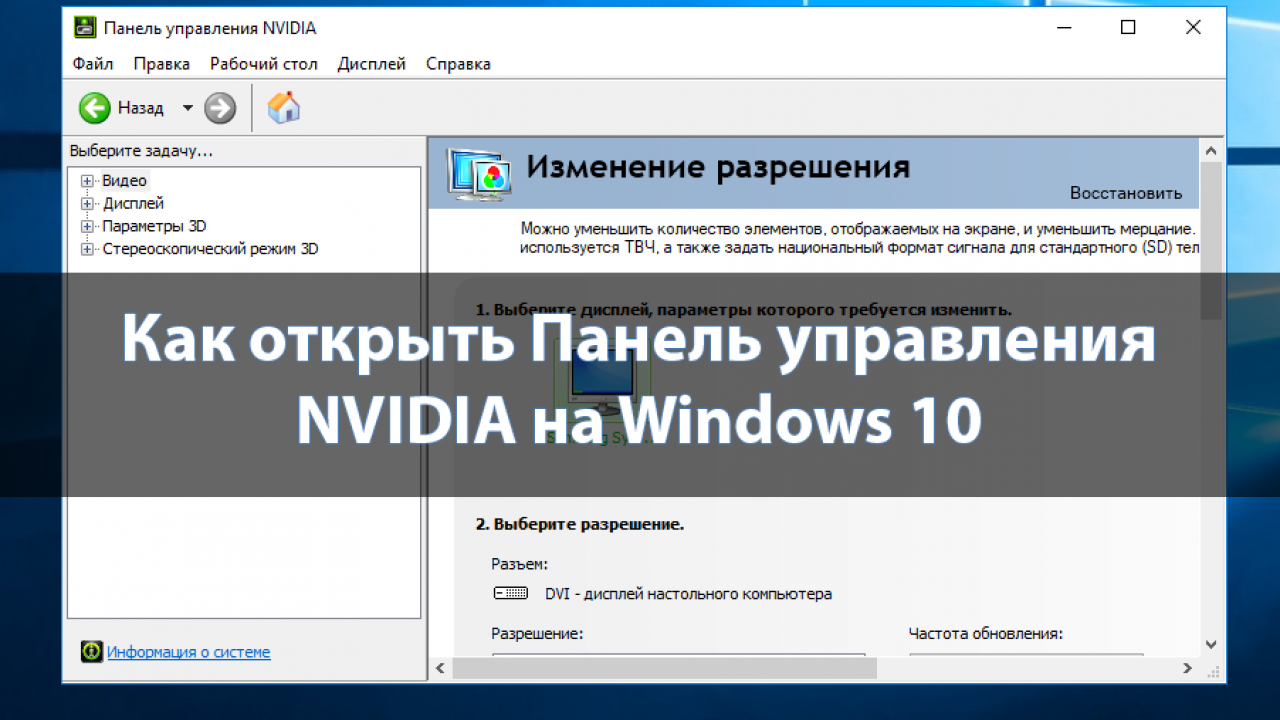Click the Восстановить link
1280x720 pixels.
[1126, 193]
